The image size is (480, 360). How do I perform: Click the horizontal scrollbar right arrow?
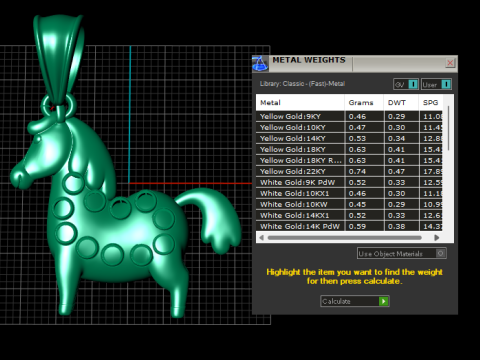pos(437,238)
